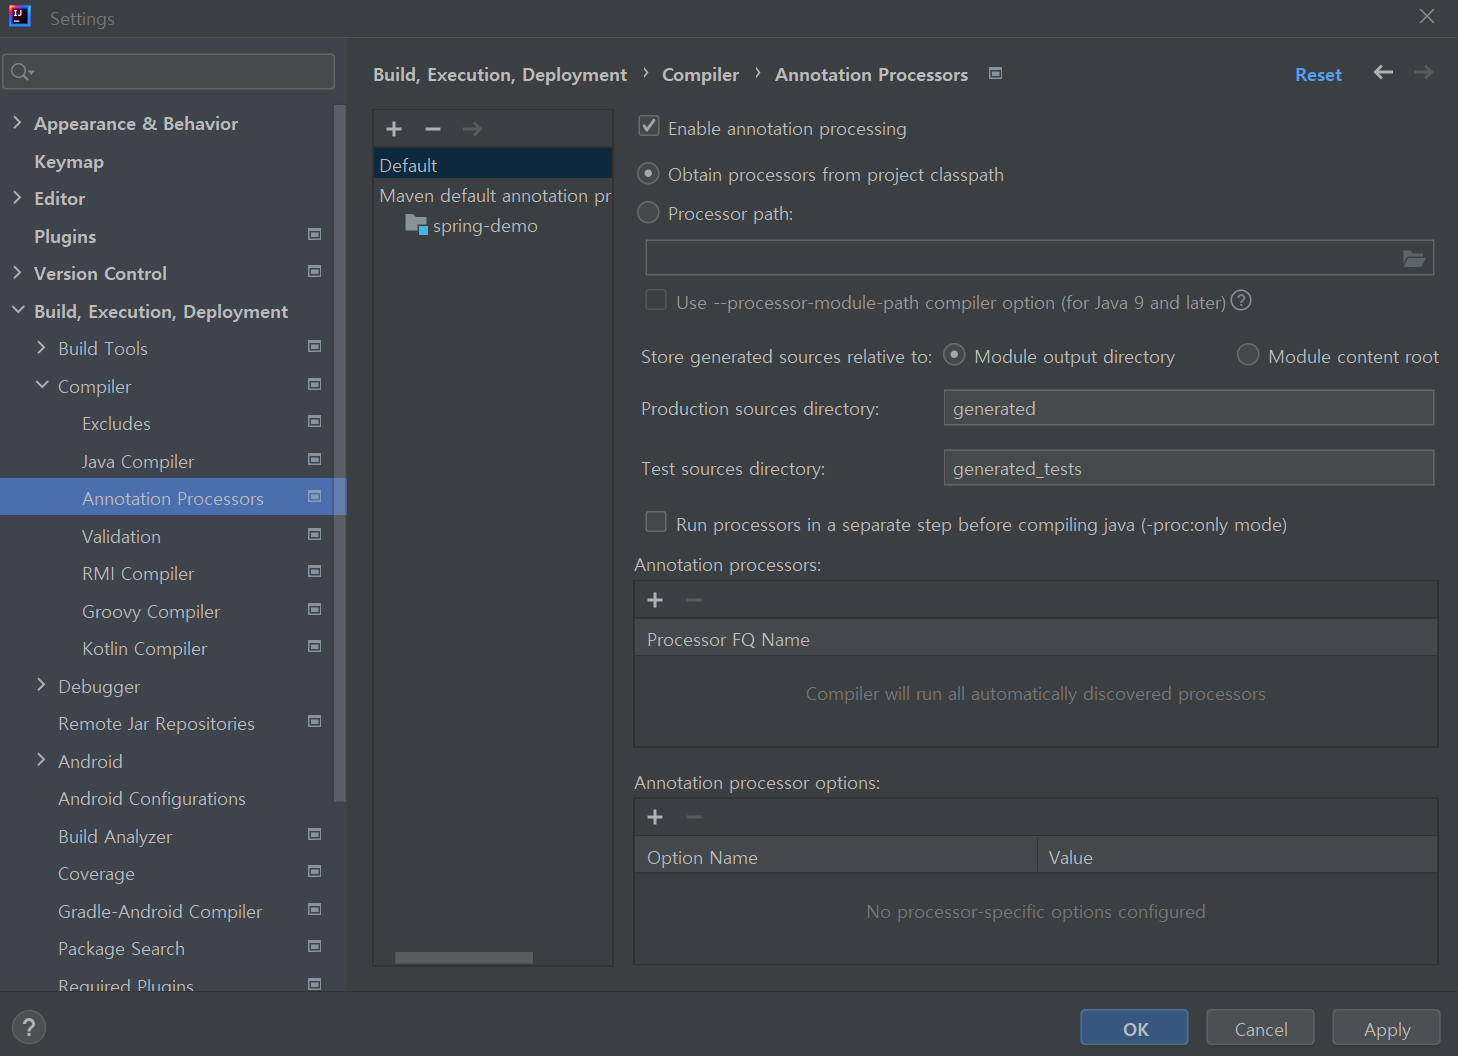Select Module content root radio
Screen dimensions: 1458x1056
(x=1248, y=354)
